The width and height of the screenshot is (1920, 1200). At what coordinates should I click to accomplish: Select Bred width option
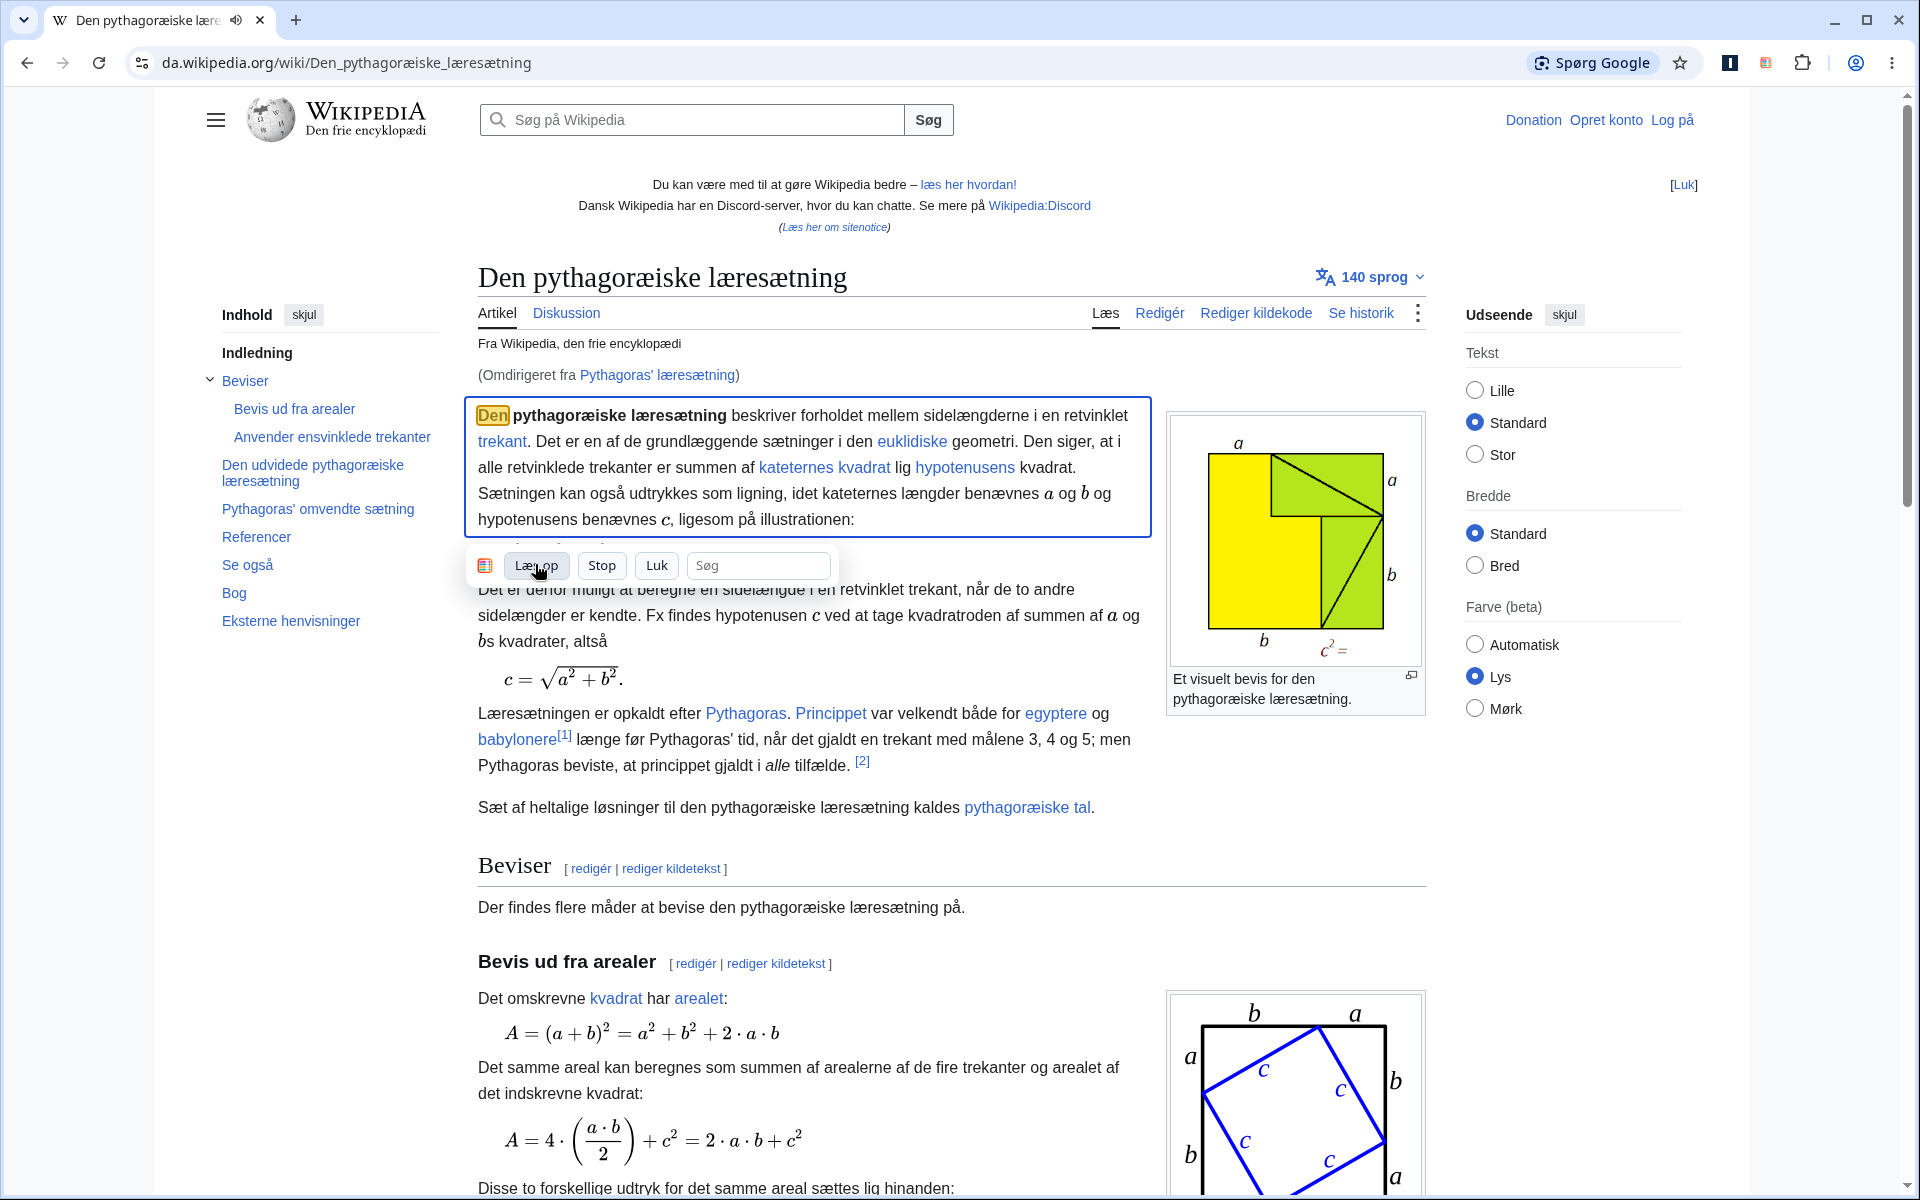tap(1475, 565)
